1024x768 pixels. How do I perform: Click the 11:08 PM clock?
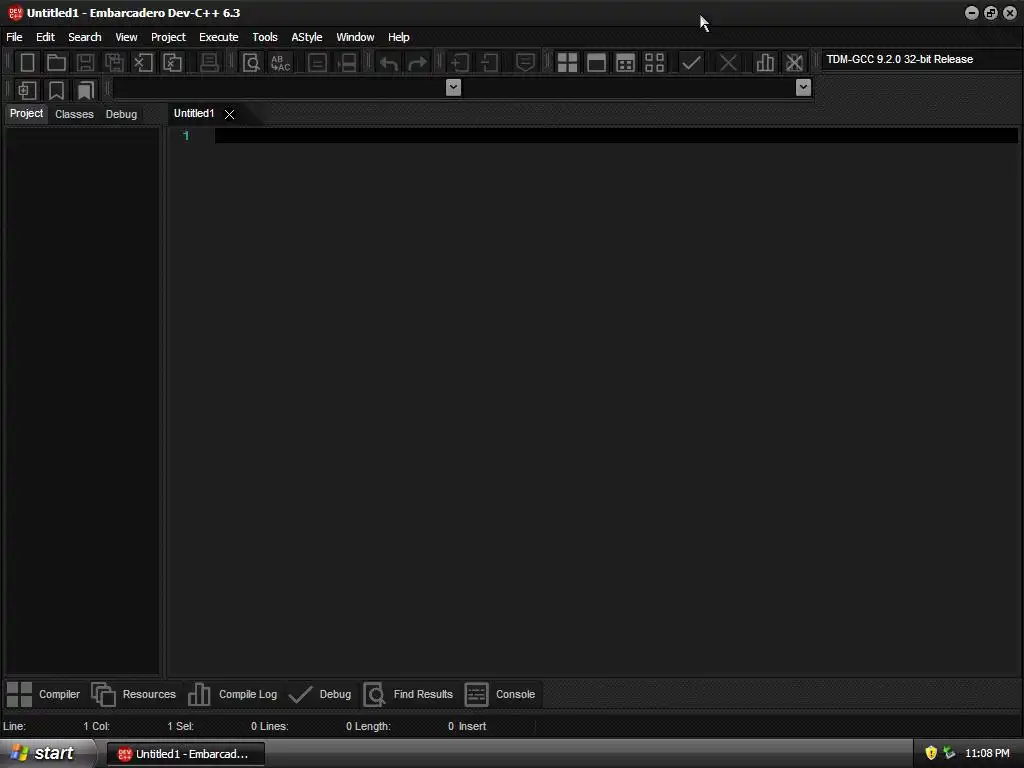(x=987, y=754)
